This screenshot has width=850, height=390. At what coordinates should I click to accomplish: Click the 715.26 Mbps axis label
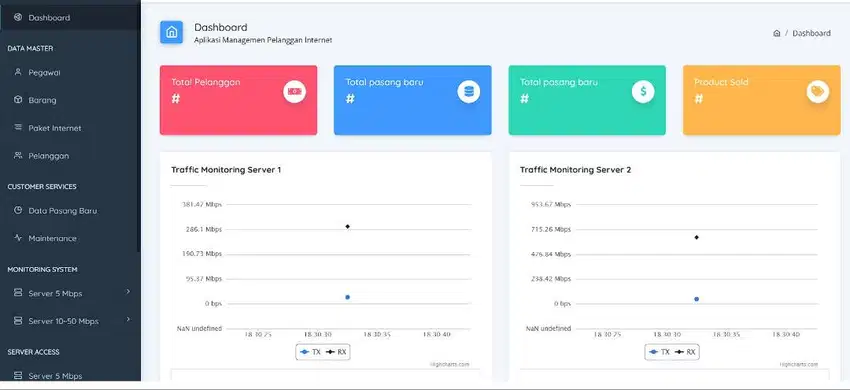pyautogui.click(x=551, y=229)
